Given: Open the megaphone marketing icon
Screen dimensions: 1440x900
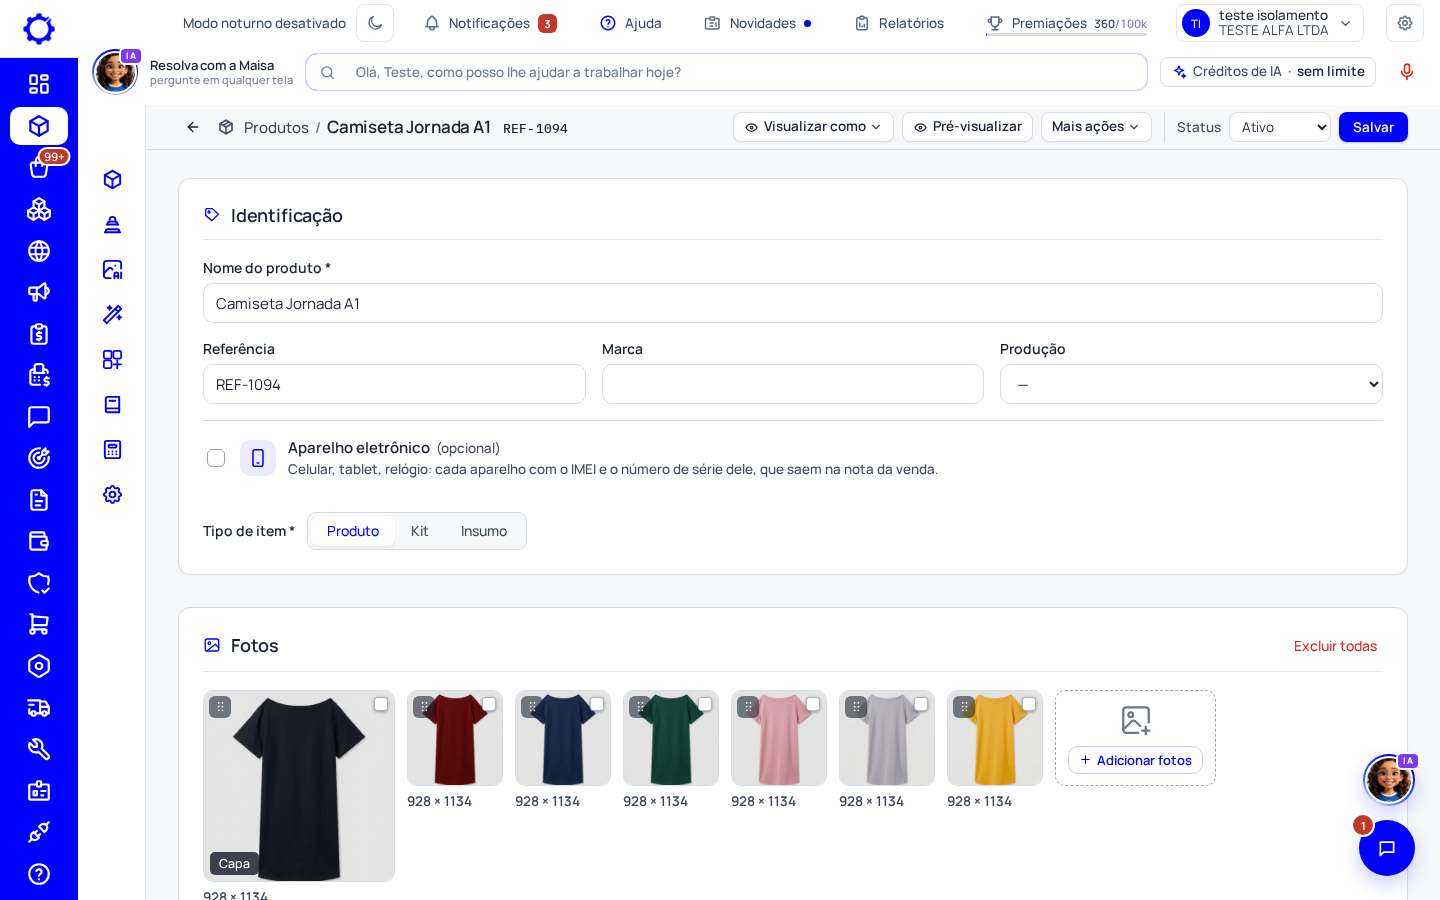Looking at the screenshot, I should tap(39, 292).
